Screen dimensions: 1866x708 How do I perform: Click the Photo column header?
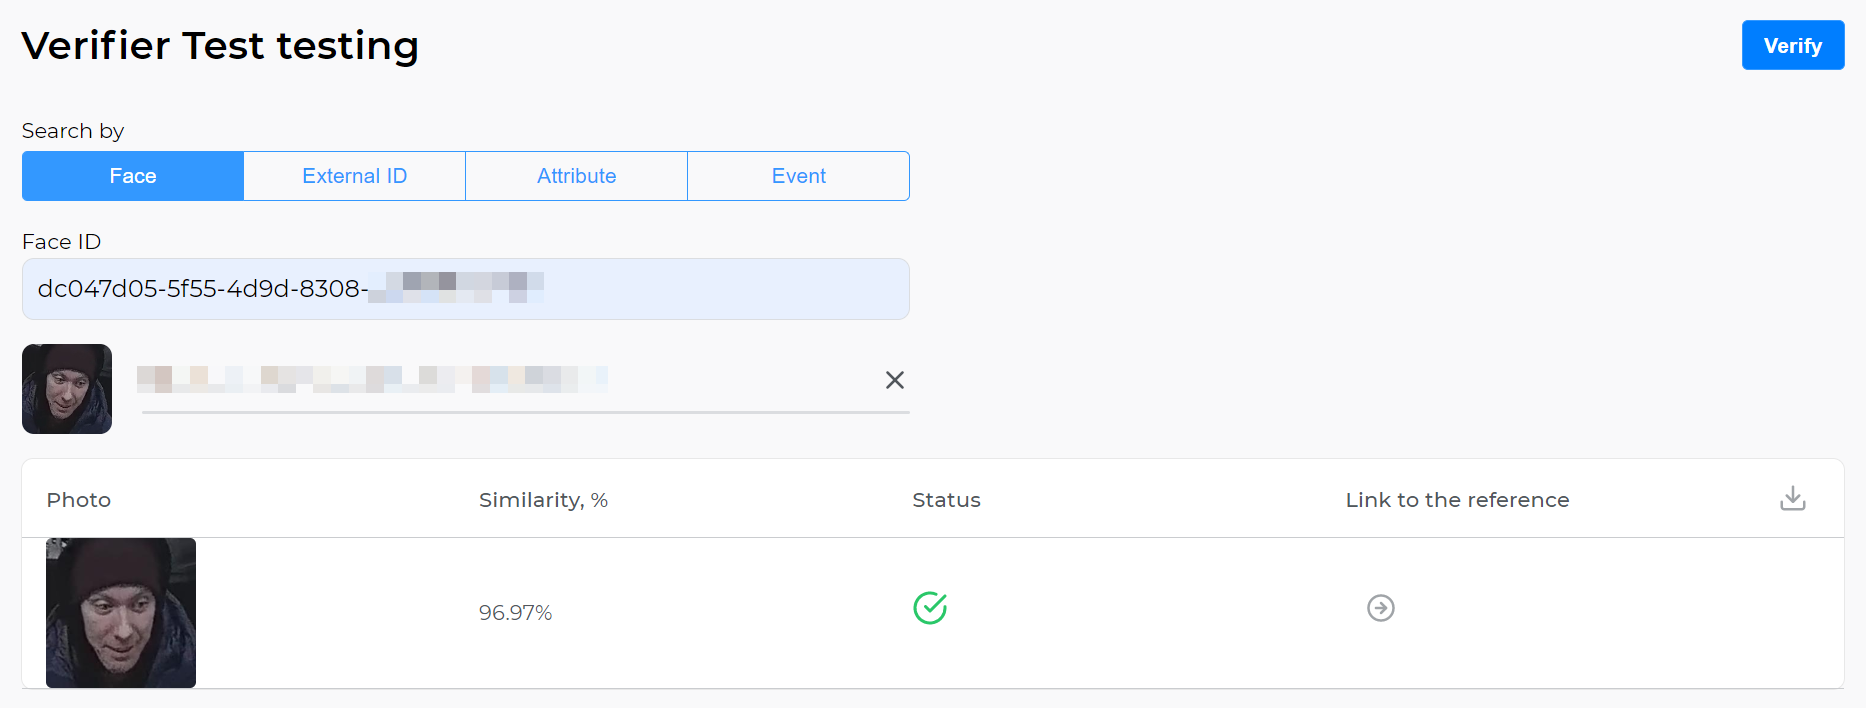point(78,499)
